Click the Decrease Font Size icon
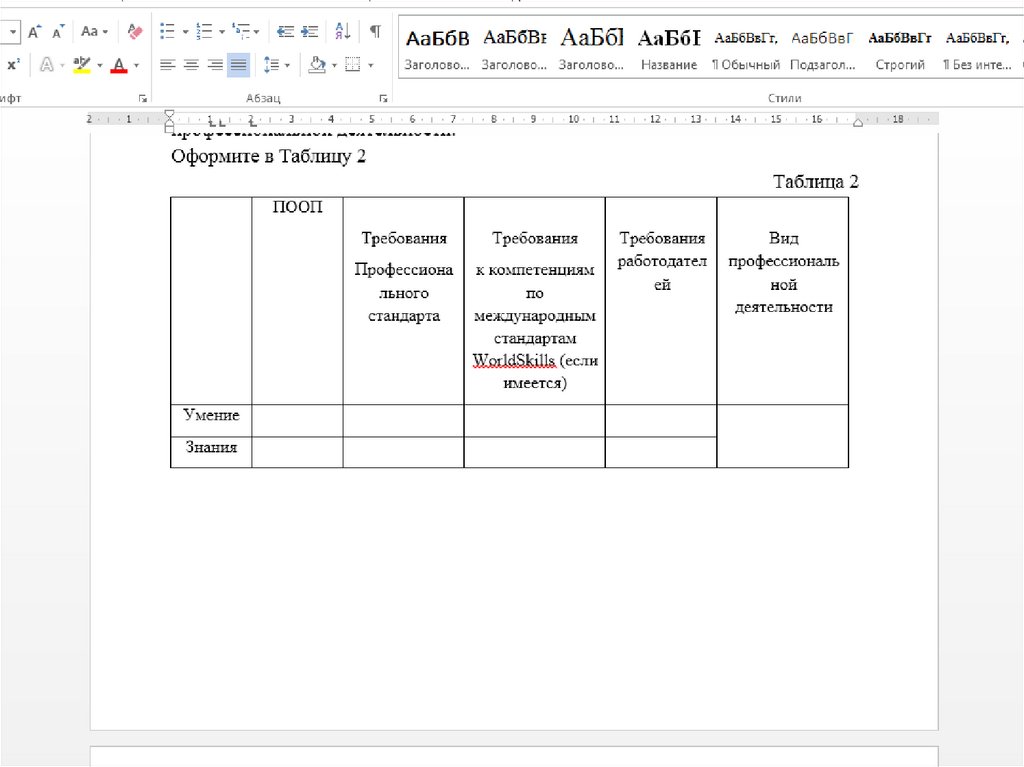 pos(58,31)
